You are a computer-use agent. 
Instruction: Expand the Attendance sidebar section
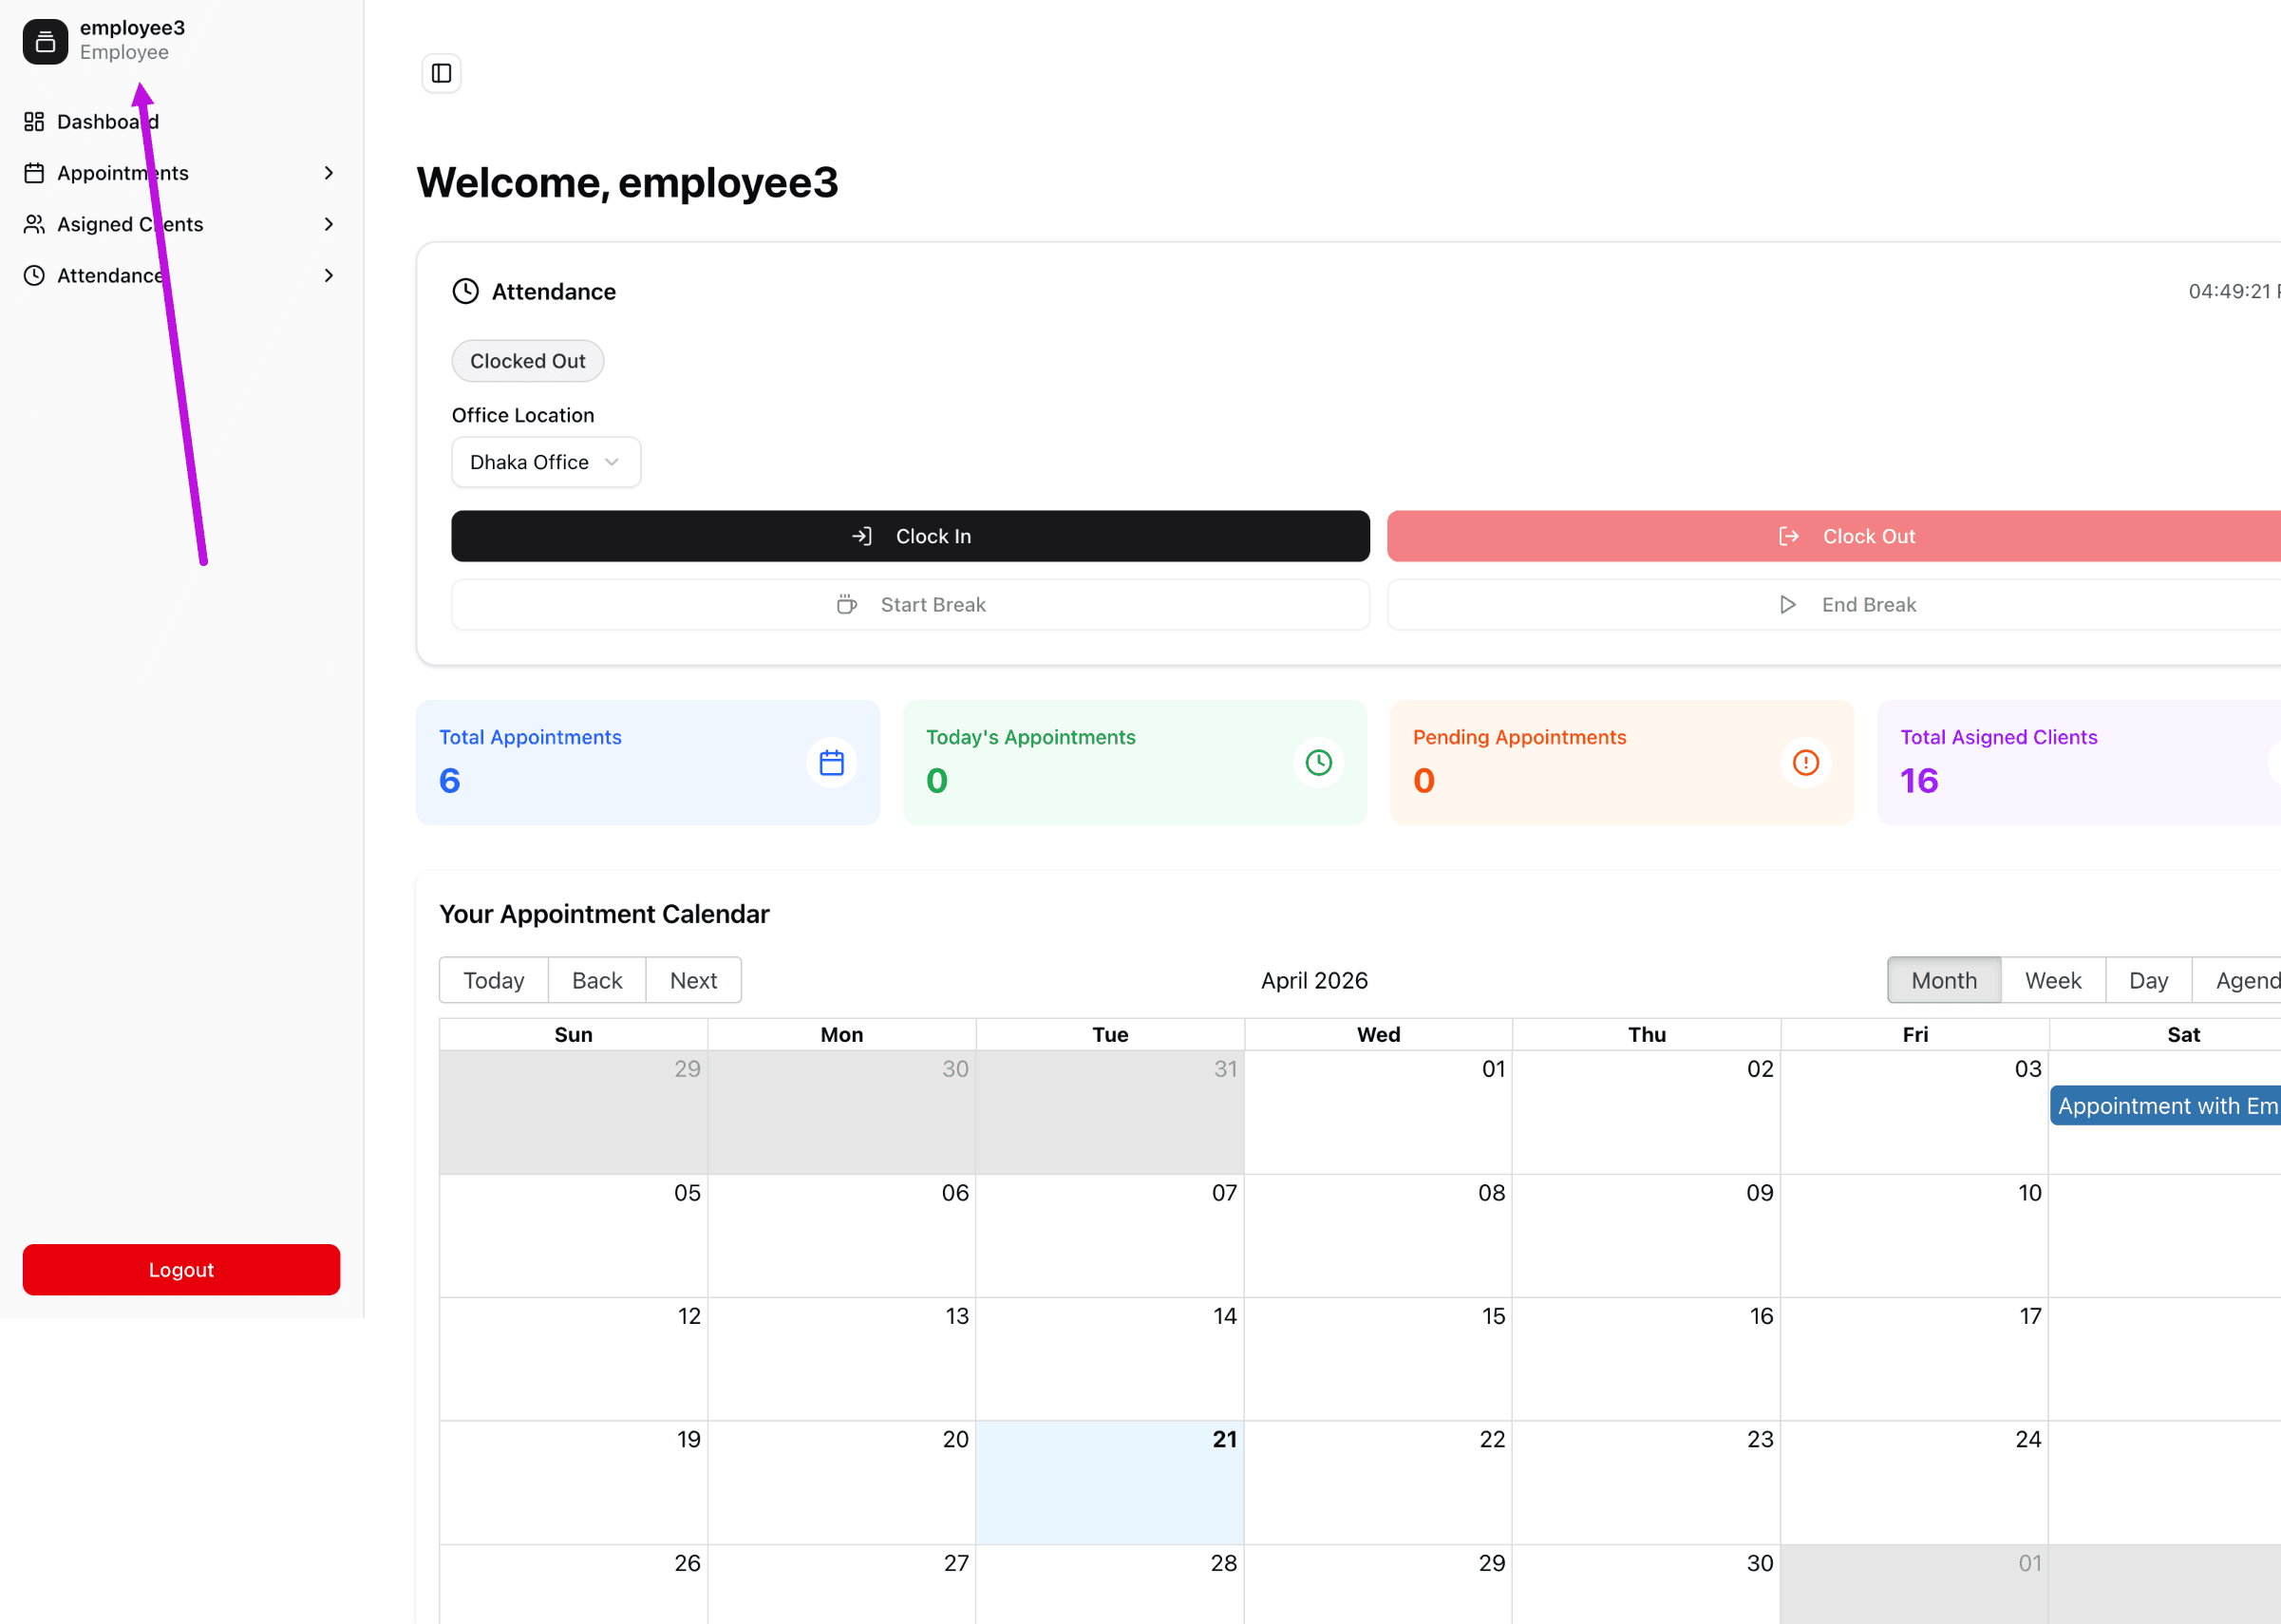[329, 275]
